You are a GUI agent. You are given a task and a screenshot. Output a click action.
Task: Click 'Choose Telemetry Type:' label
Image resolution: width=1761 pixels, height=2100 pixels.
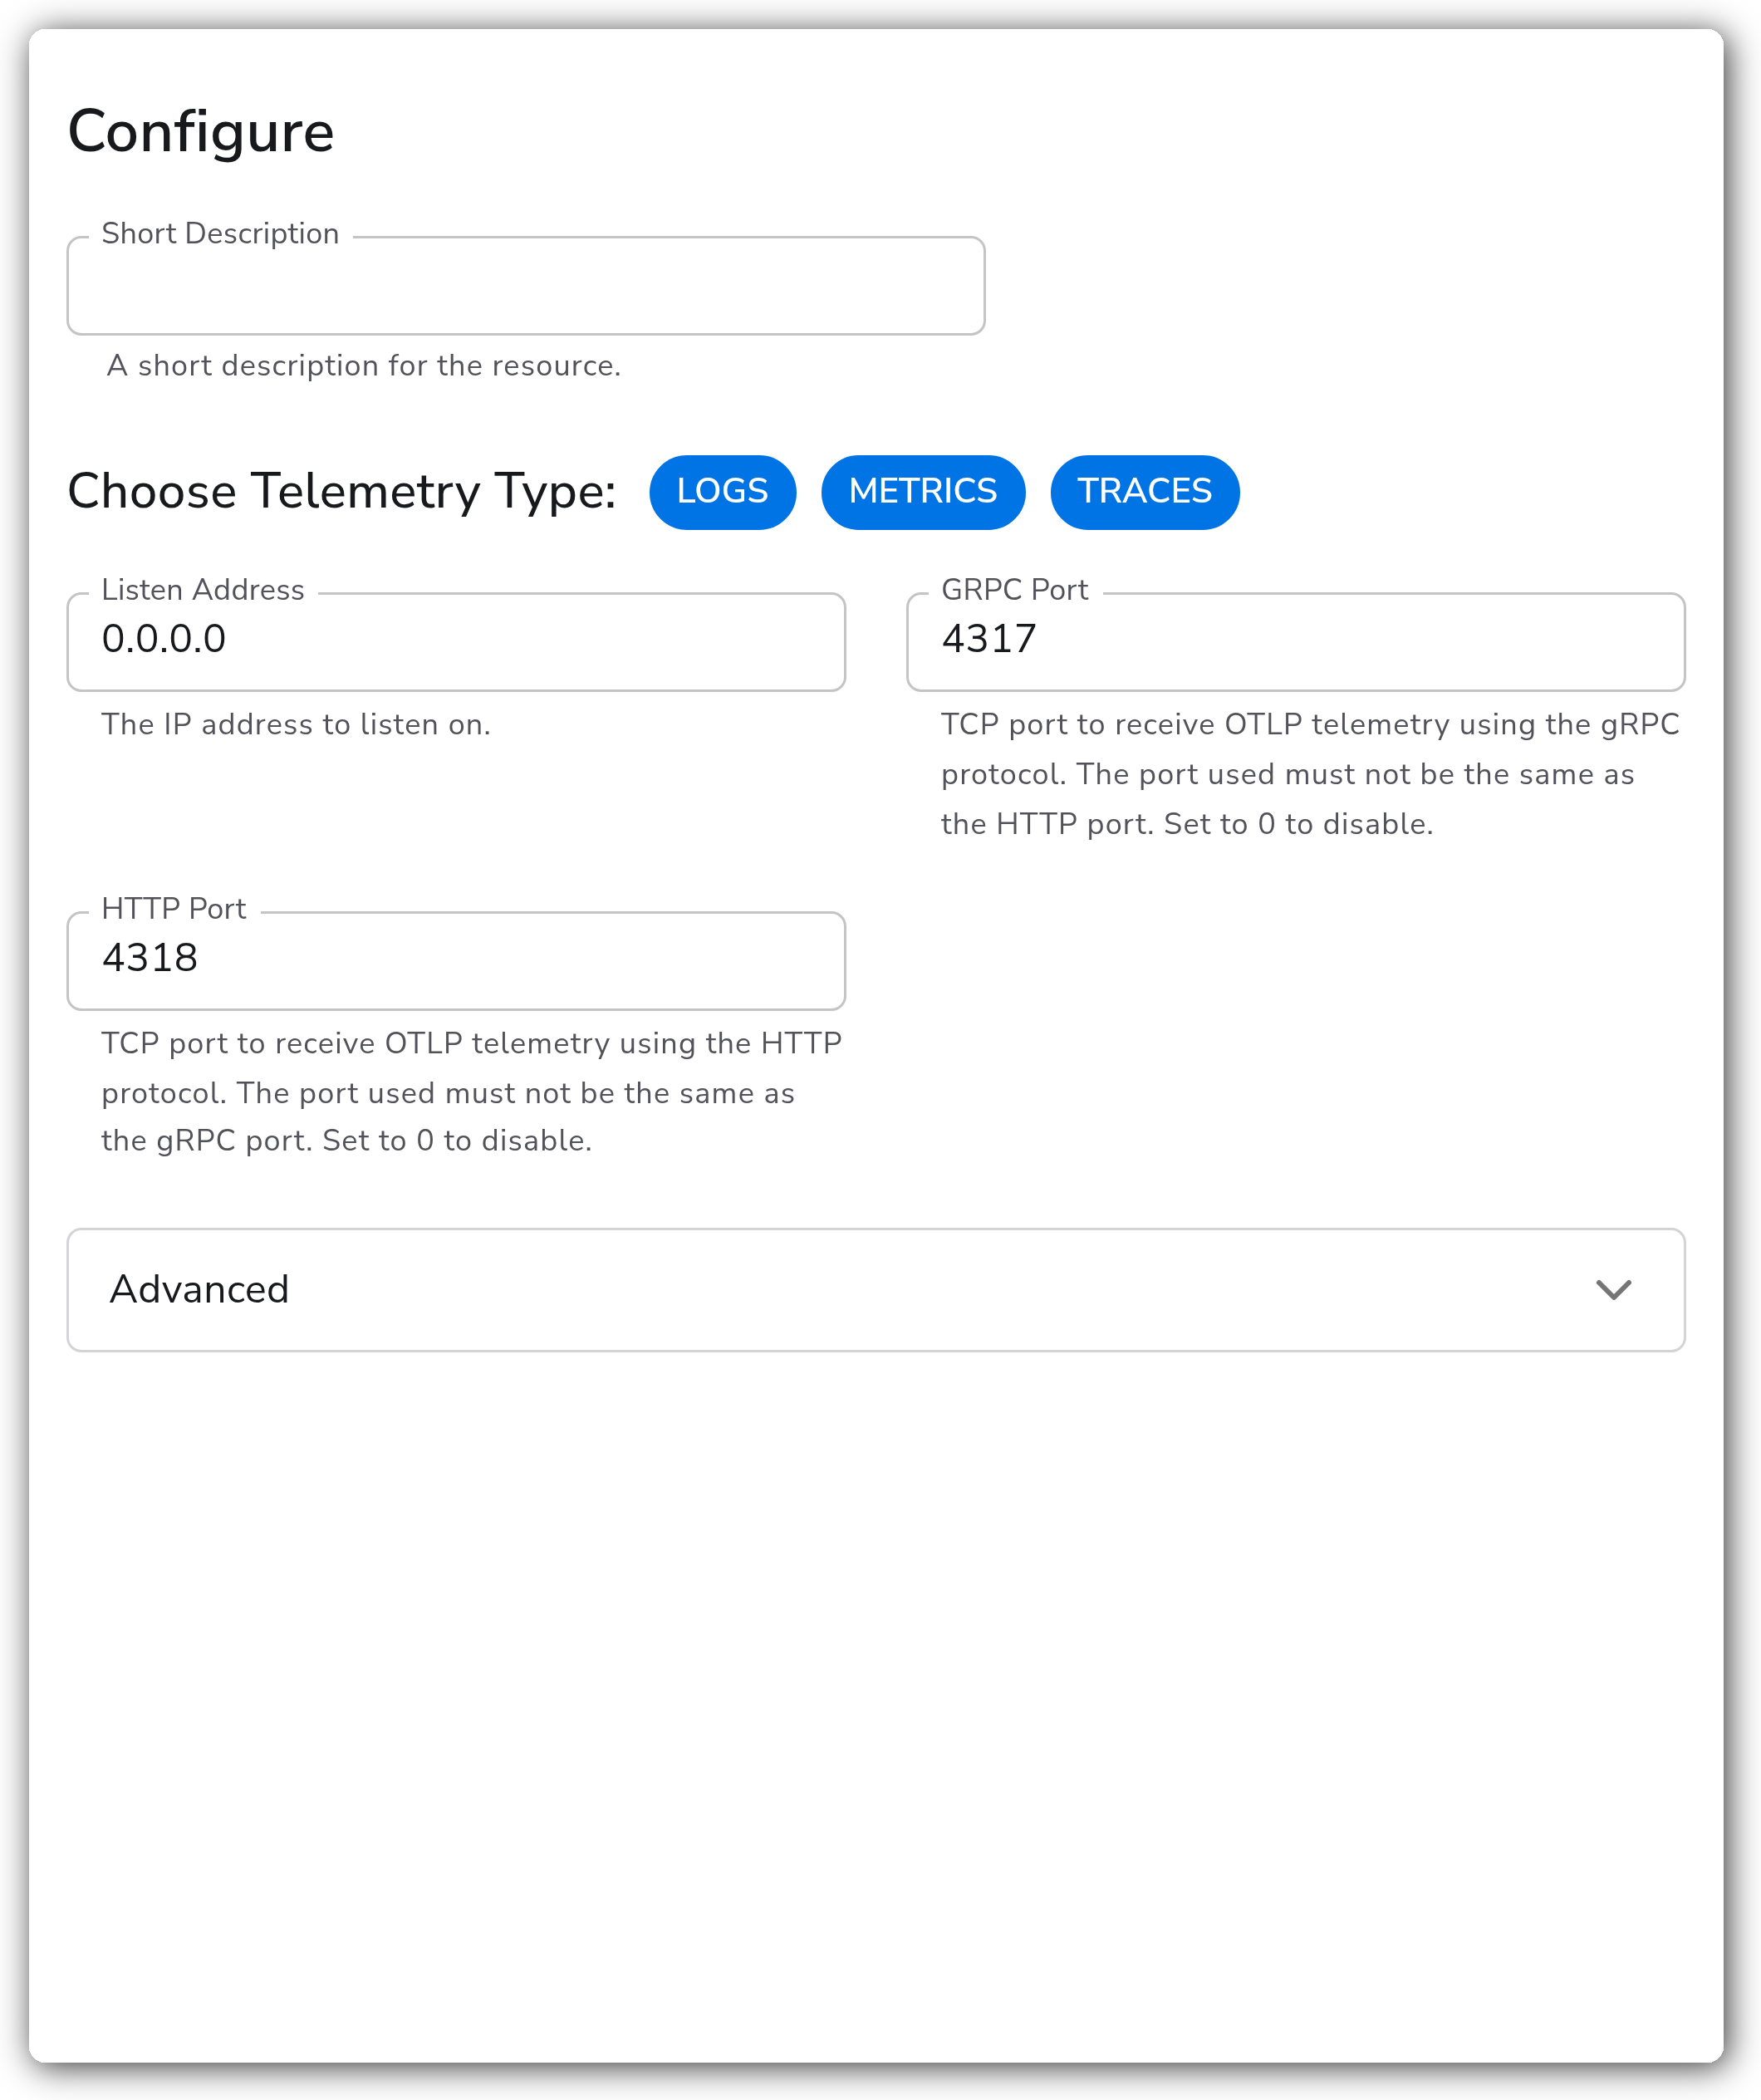(x=342, y=491)
